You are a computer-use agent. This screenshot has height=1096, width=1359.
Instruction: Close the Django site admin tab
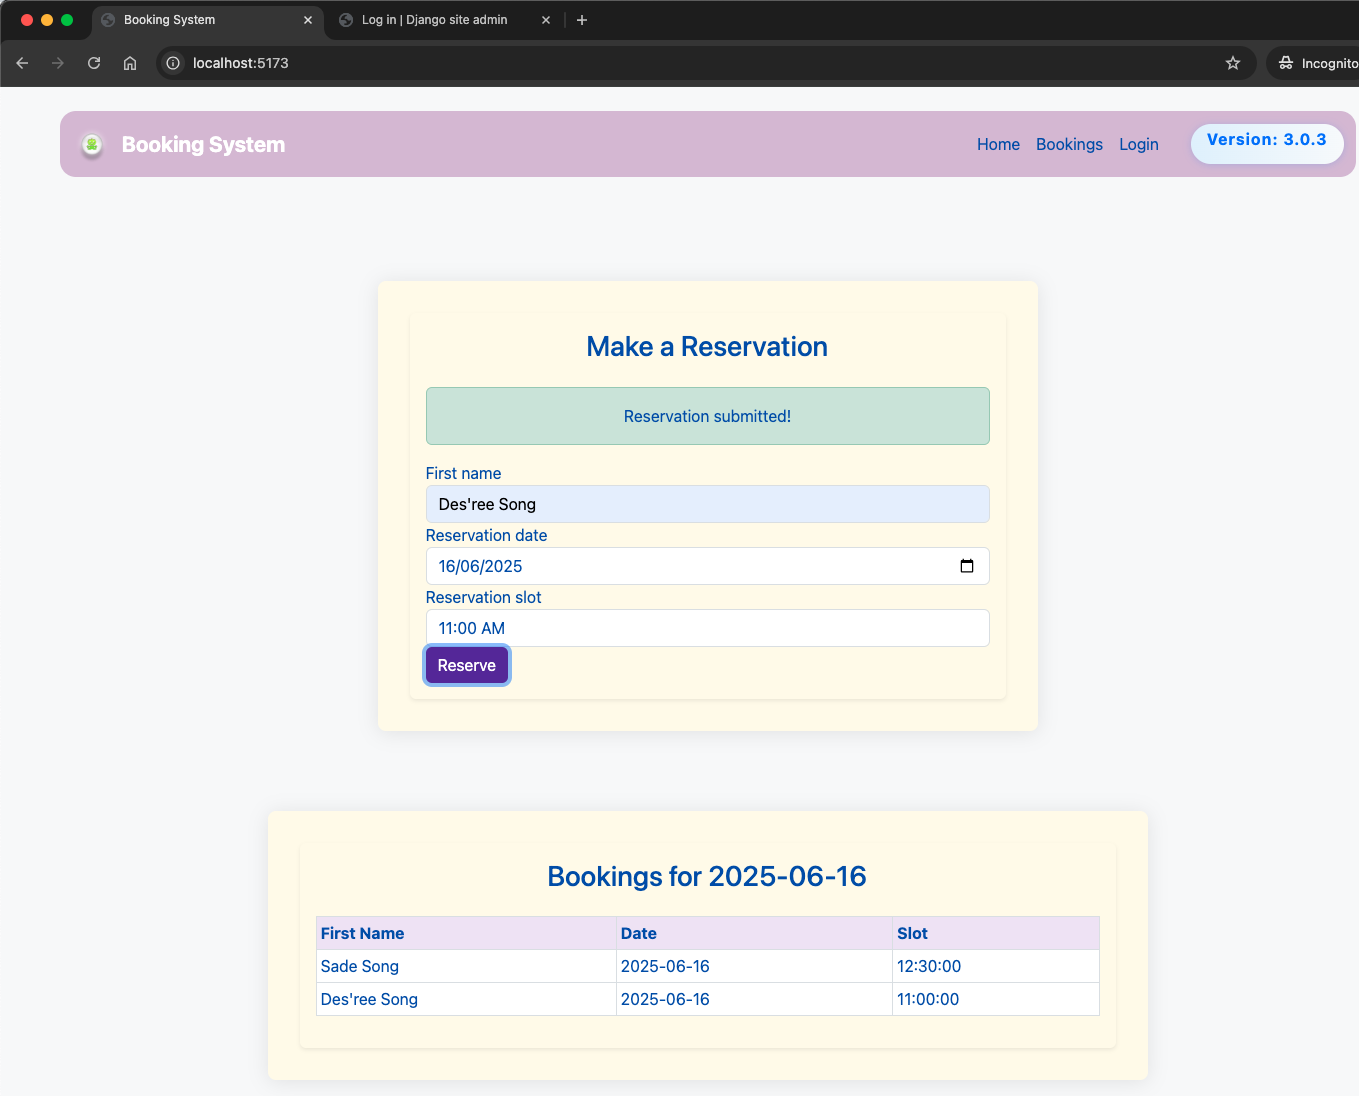[546, 20]
